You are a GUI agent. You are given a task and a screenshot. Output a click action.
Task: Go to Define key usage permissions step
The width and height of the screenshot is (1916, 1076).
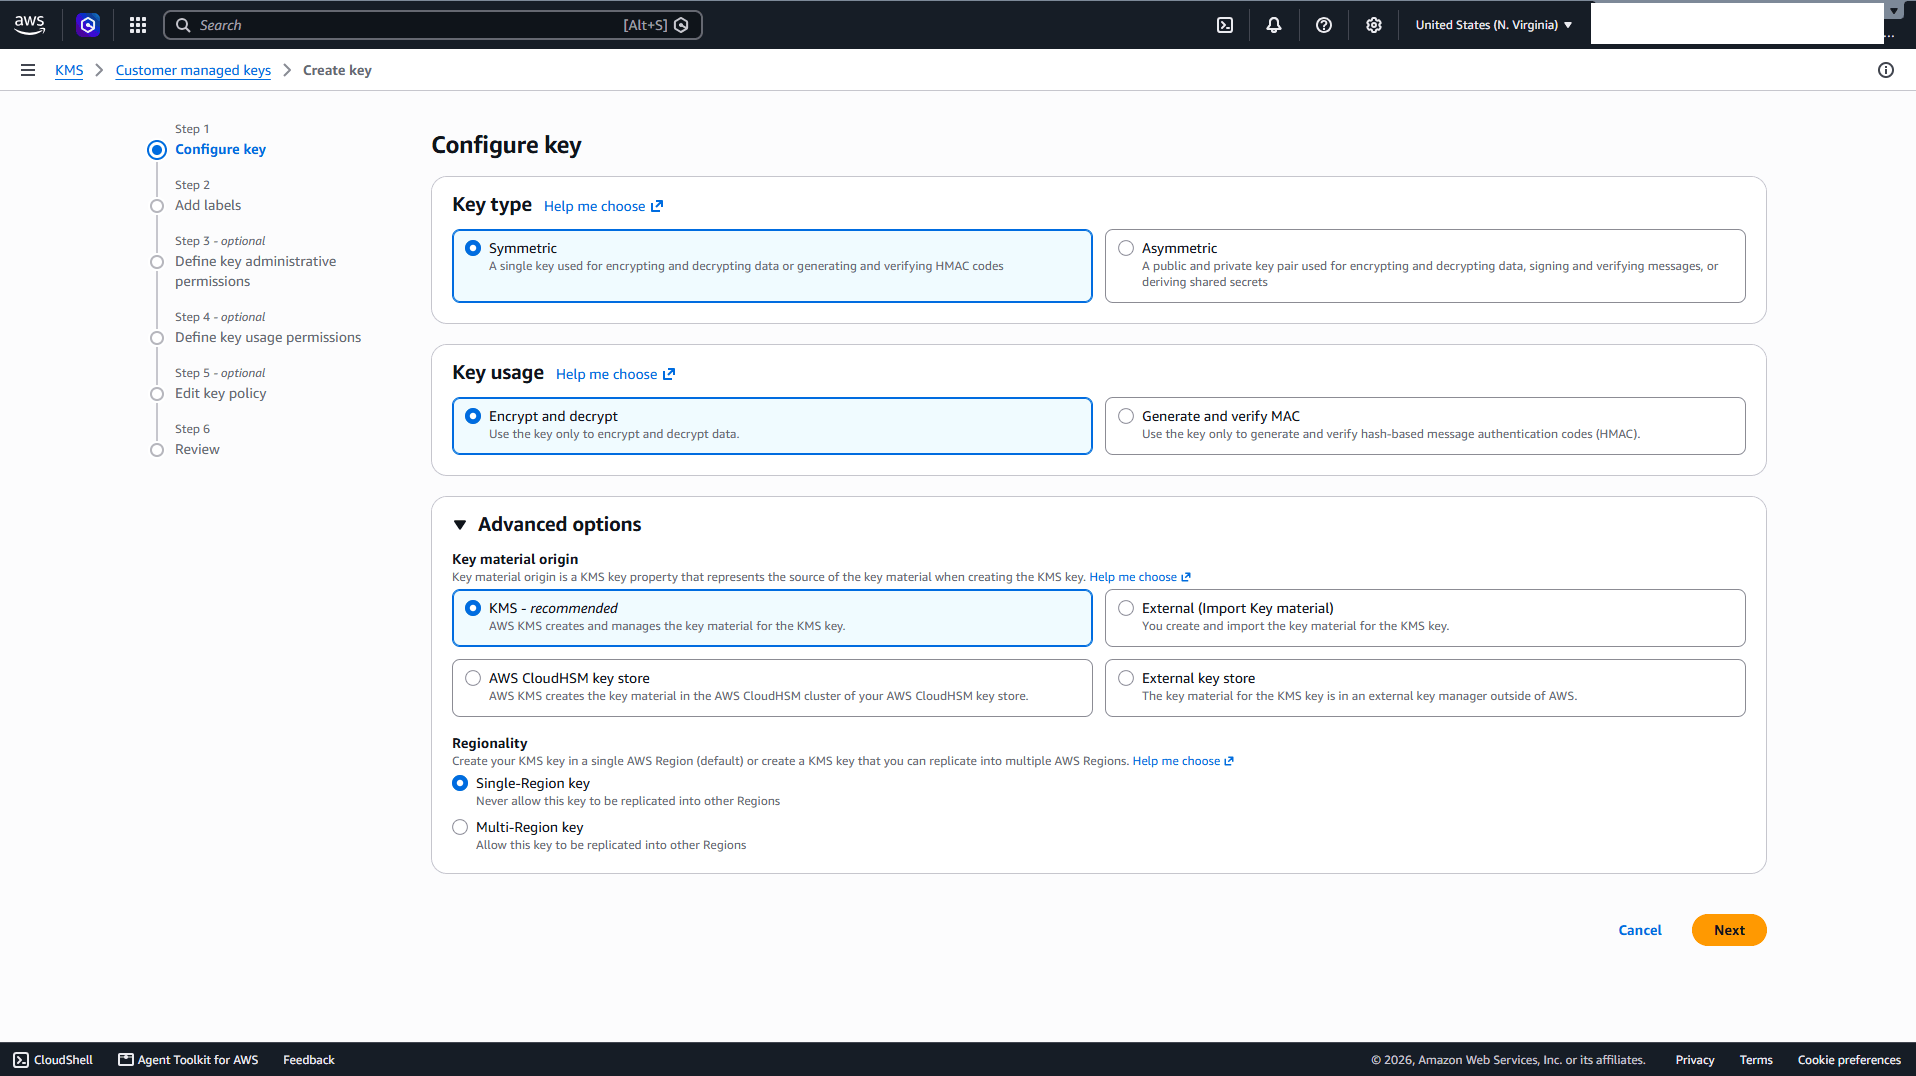coord(268,337)
